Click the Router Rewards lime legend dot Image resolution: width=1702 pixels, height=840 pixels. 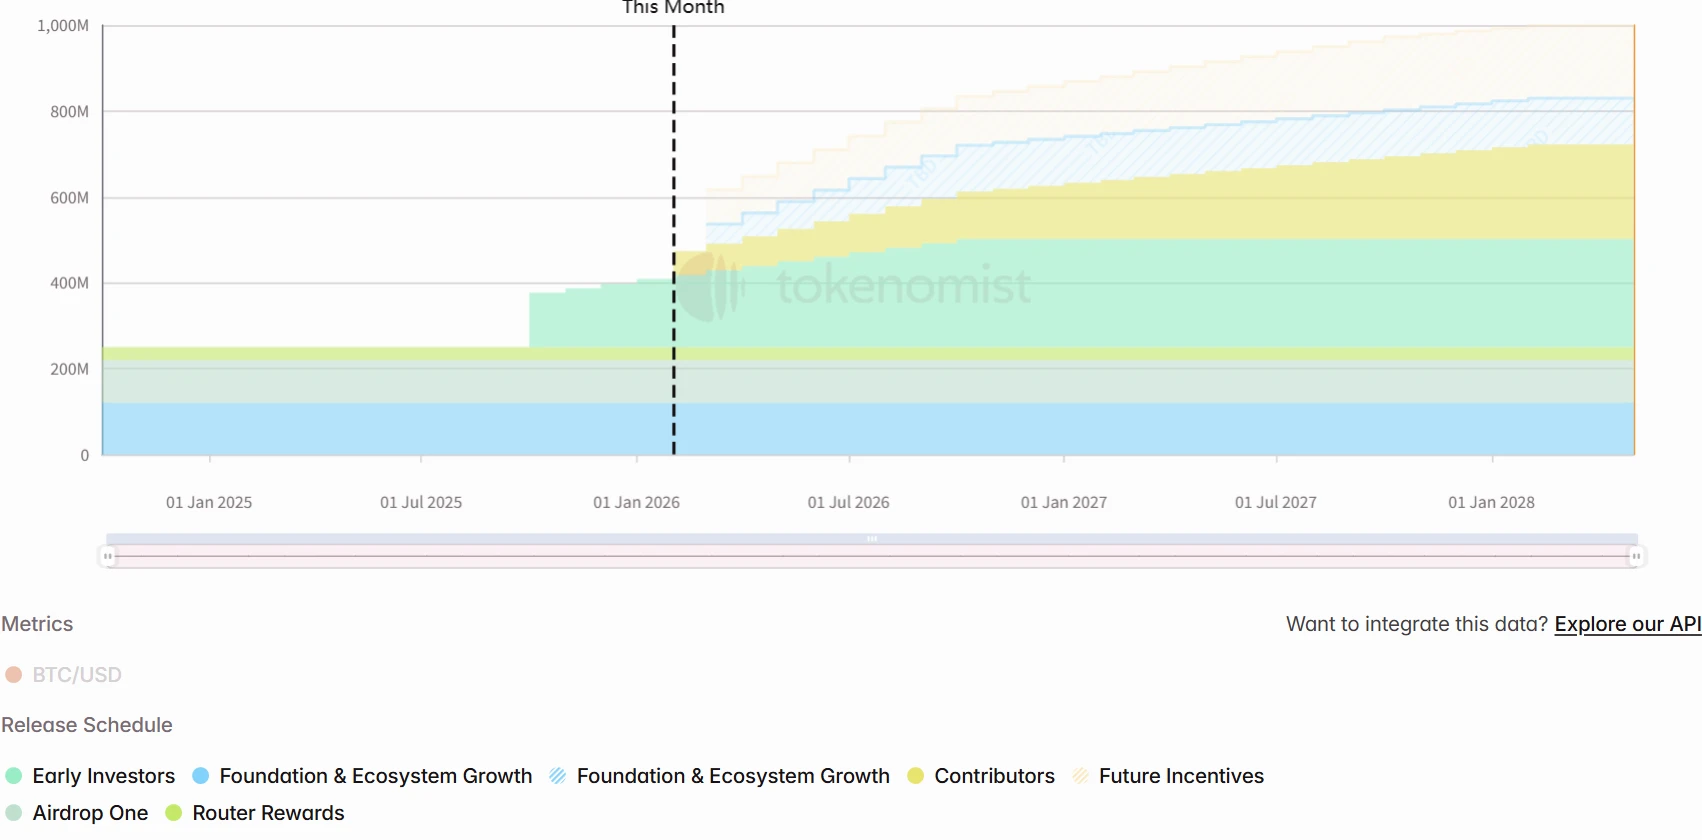click(x=174, y=813)
